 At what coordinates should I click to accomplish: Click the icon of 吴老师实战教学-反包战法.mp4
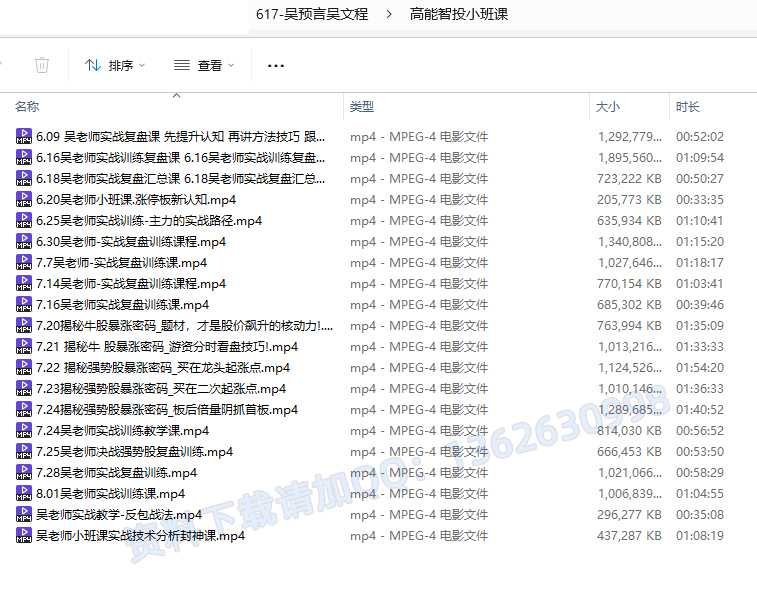tap(24, 515)
